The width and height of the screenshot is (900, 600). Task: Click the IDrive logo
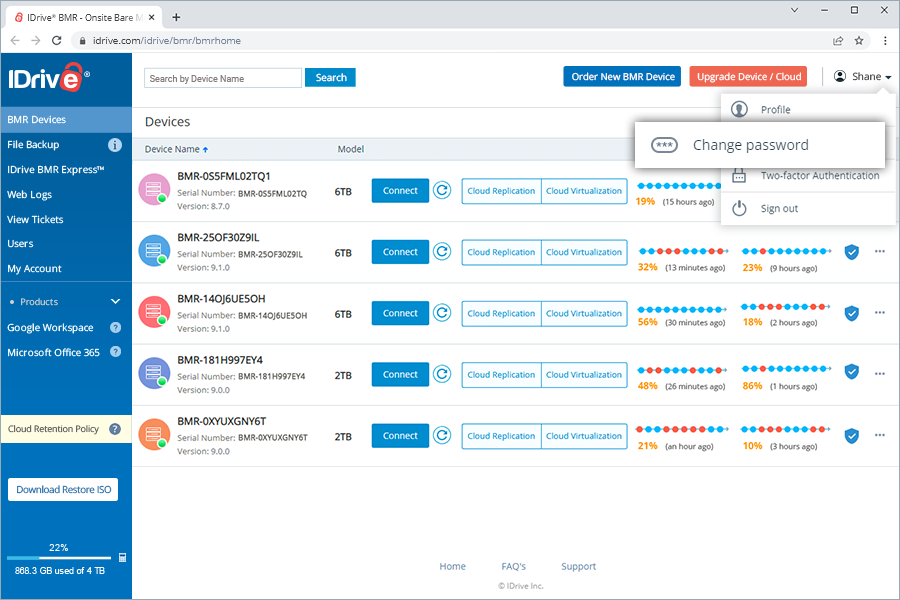pos(49,78)
